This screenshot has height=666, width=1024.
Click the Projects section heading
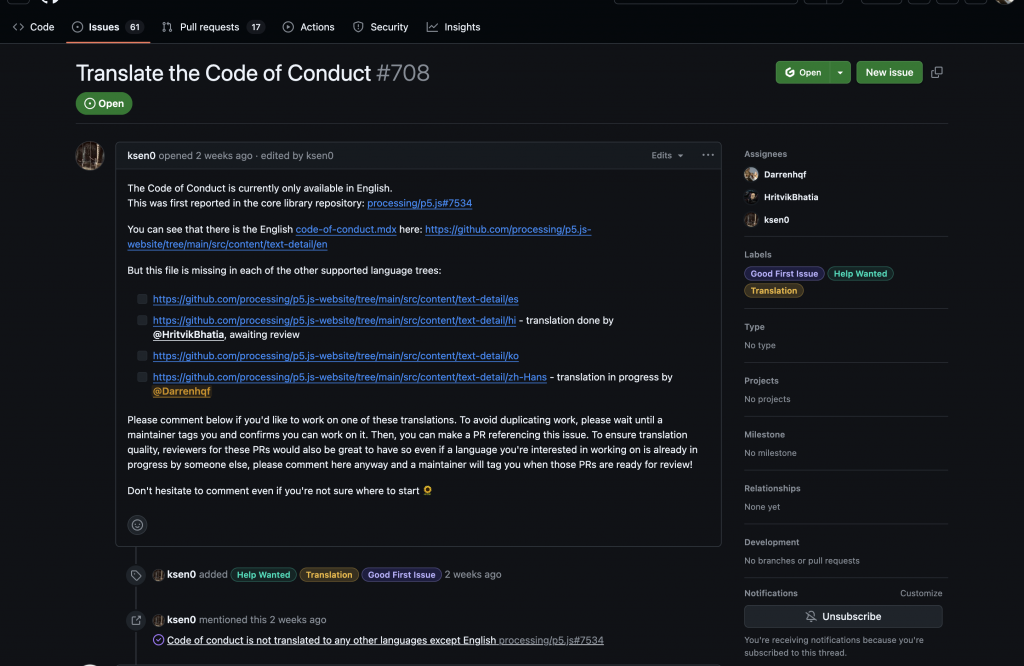(761, 381)
